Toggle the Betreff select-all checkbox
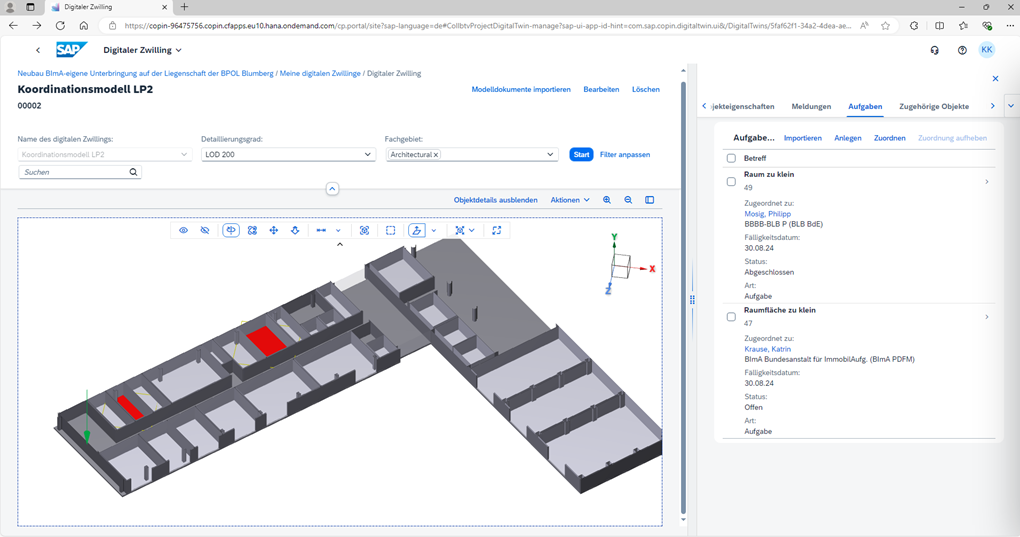 731,158
